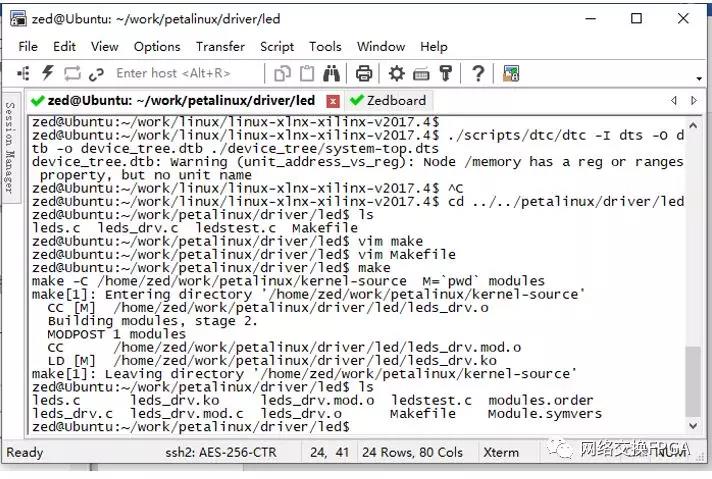The image size is (712, 479).
Task: Click 'Building modules, stage 2.' line
Action: [153, 321]
